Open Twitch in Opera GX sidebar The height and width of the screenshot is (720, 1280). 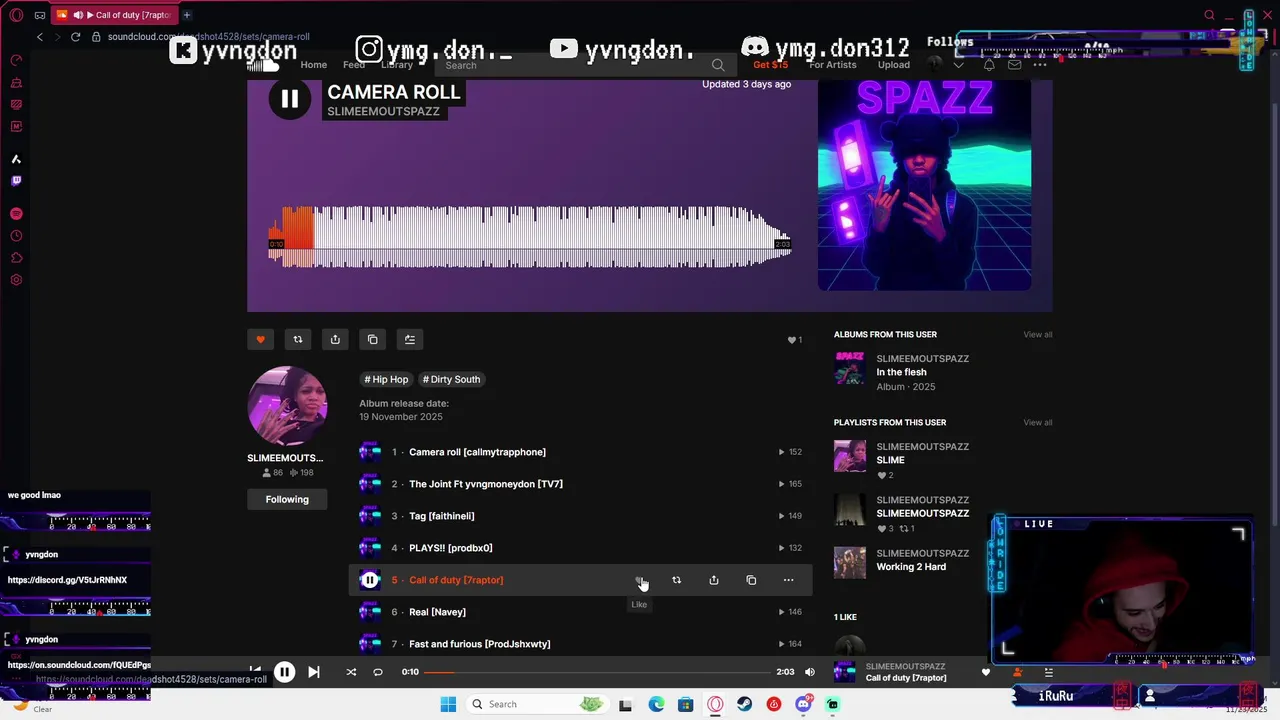[16, 181]
